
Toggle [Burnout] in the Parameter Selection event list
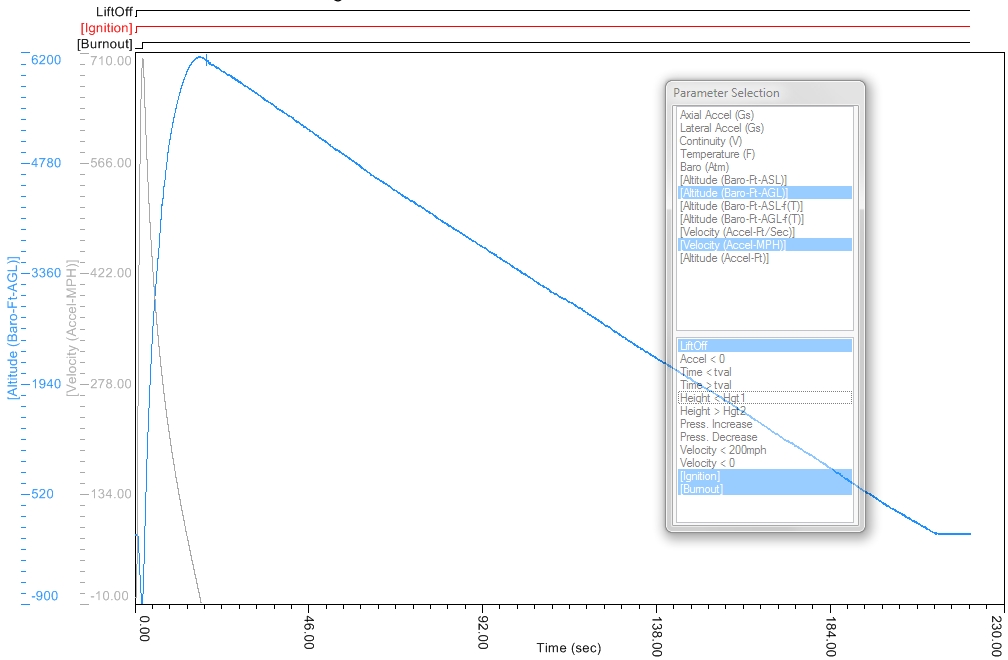pyautogui.click(x=764, y=489)
